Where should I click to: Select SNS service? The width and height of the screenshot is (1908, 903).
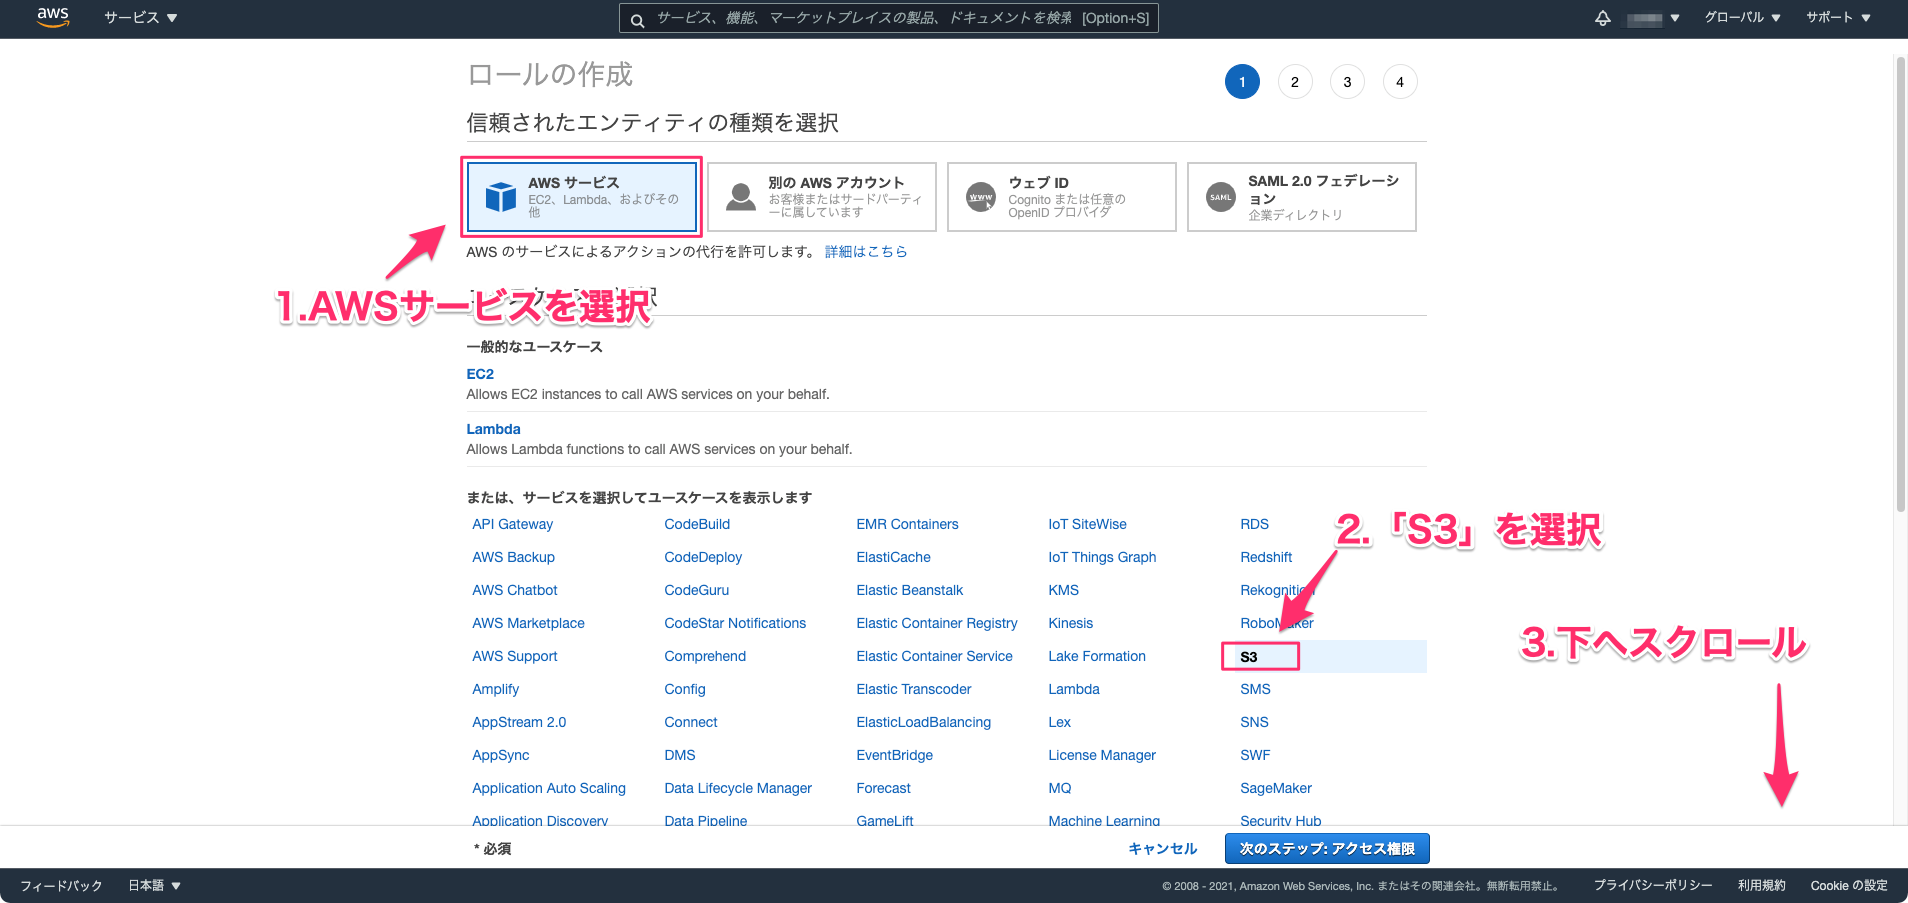point(1254,722)
